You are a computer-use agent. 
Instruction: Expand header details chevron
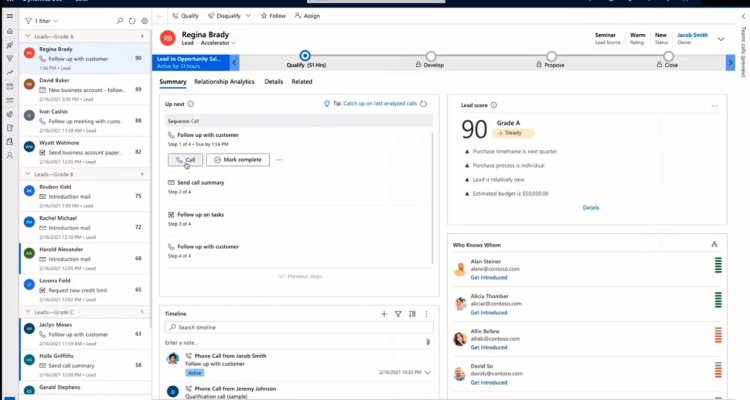click(721, 39)
